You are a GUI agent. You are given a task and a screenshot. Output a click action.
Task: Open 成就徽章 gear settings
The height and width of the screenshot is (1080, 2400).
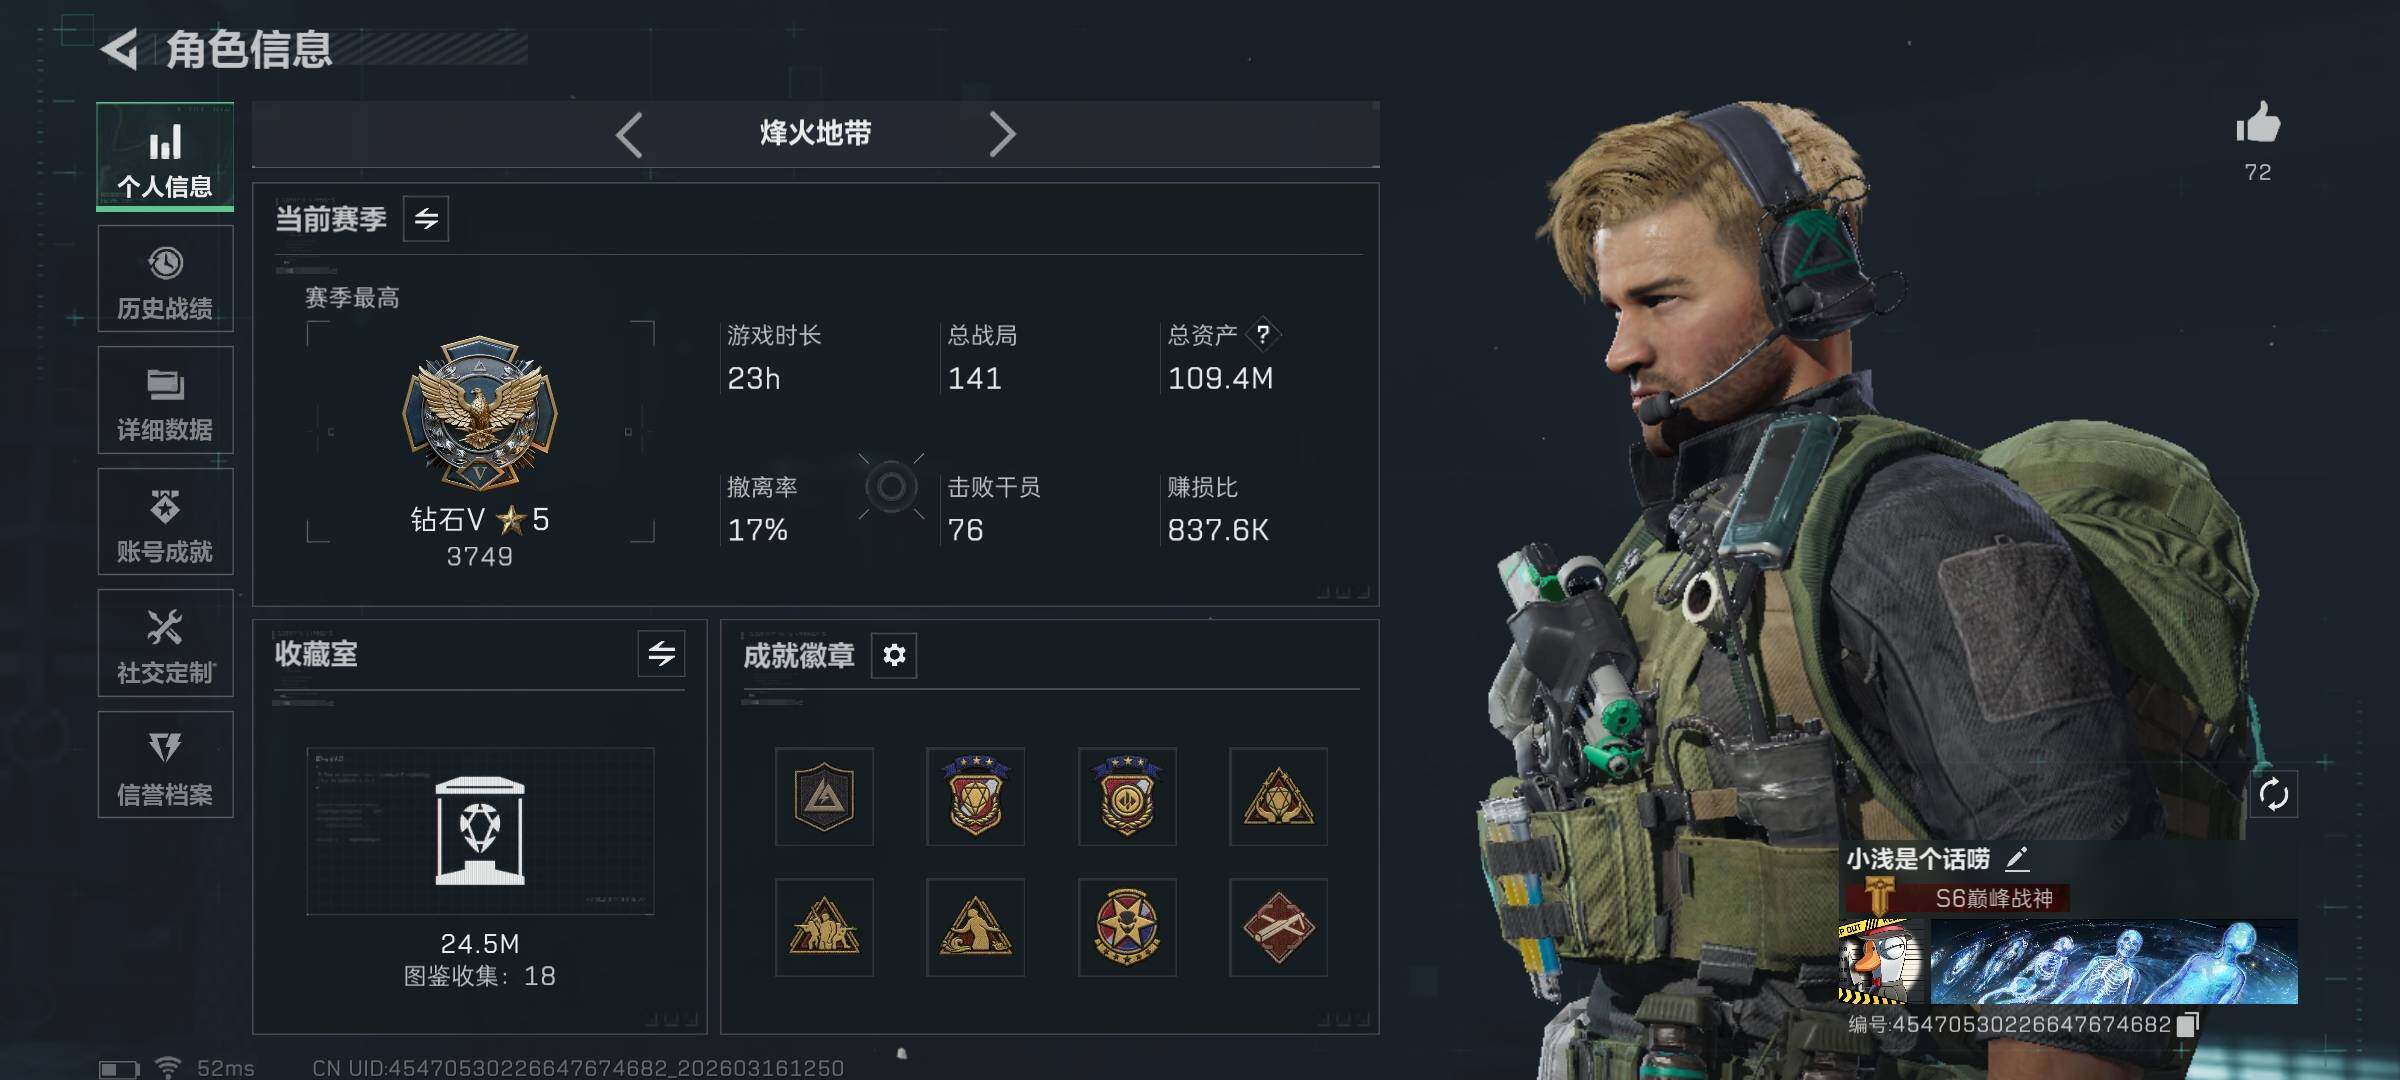coord(894,655)
